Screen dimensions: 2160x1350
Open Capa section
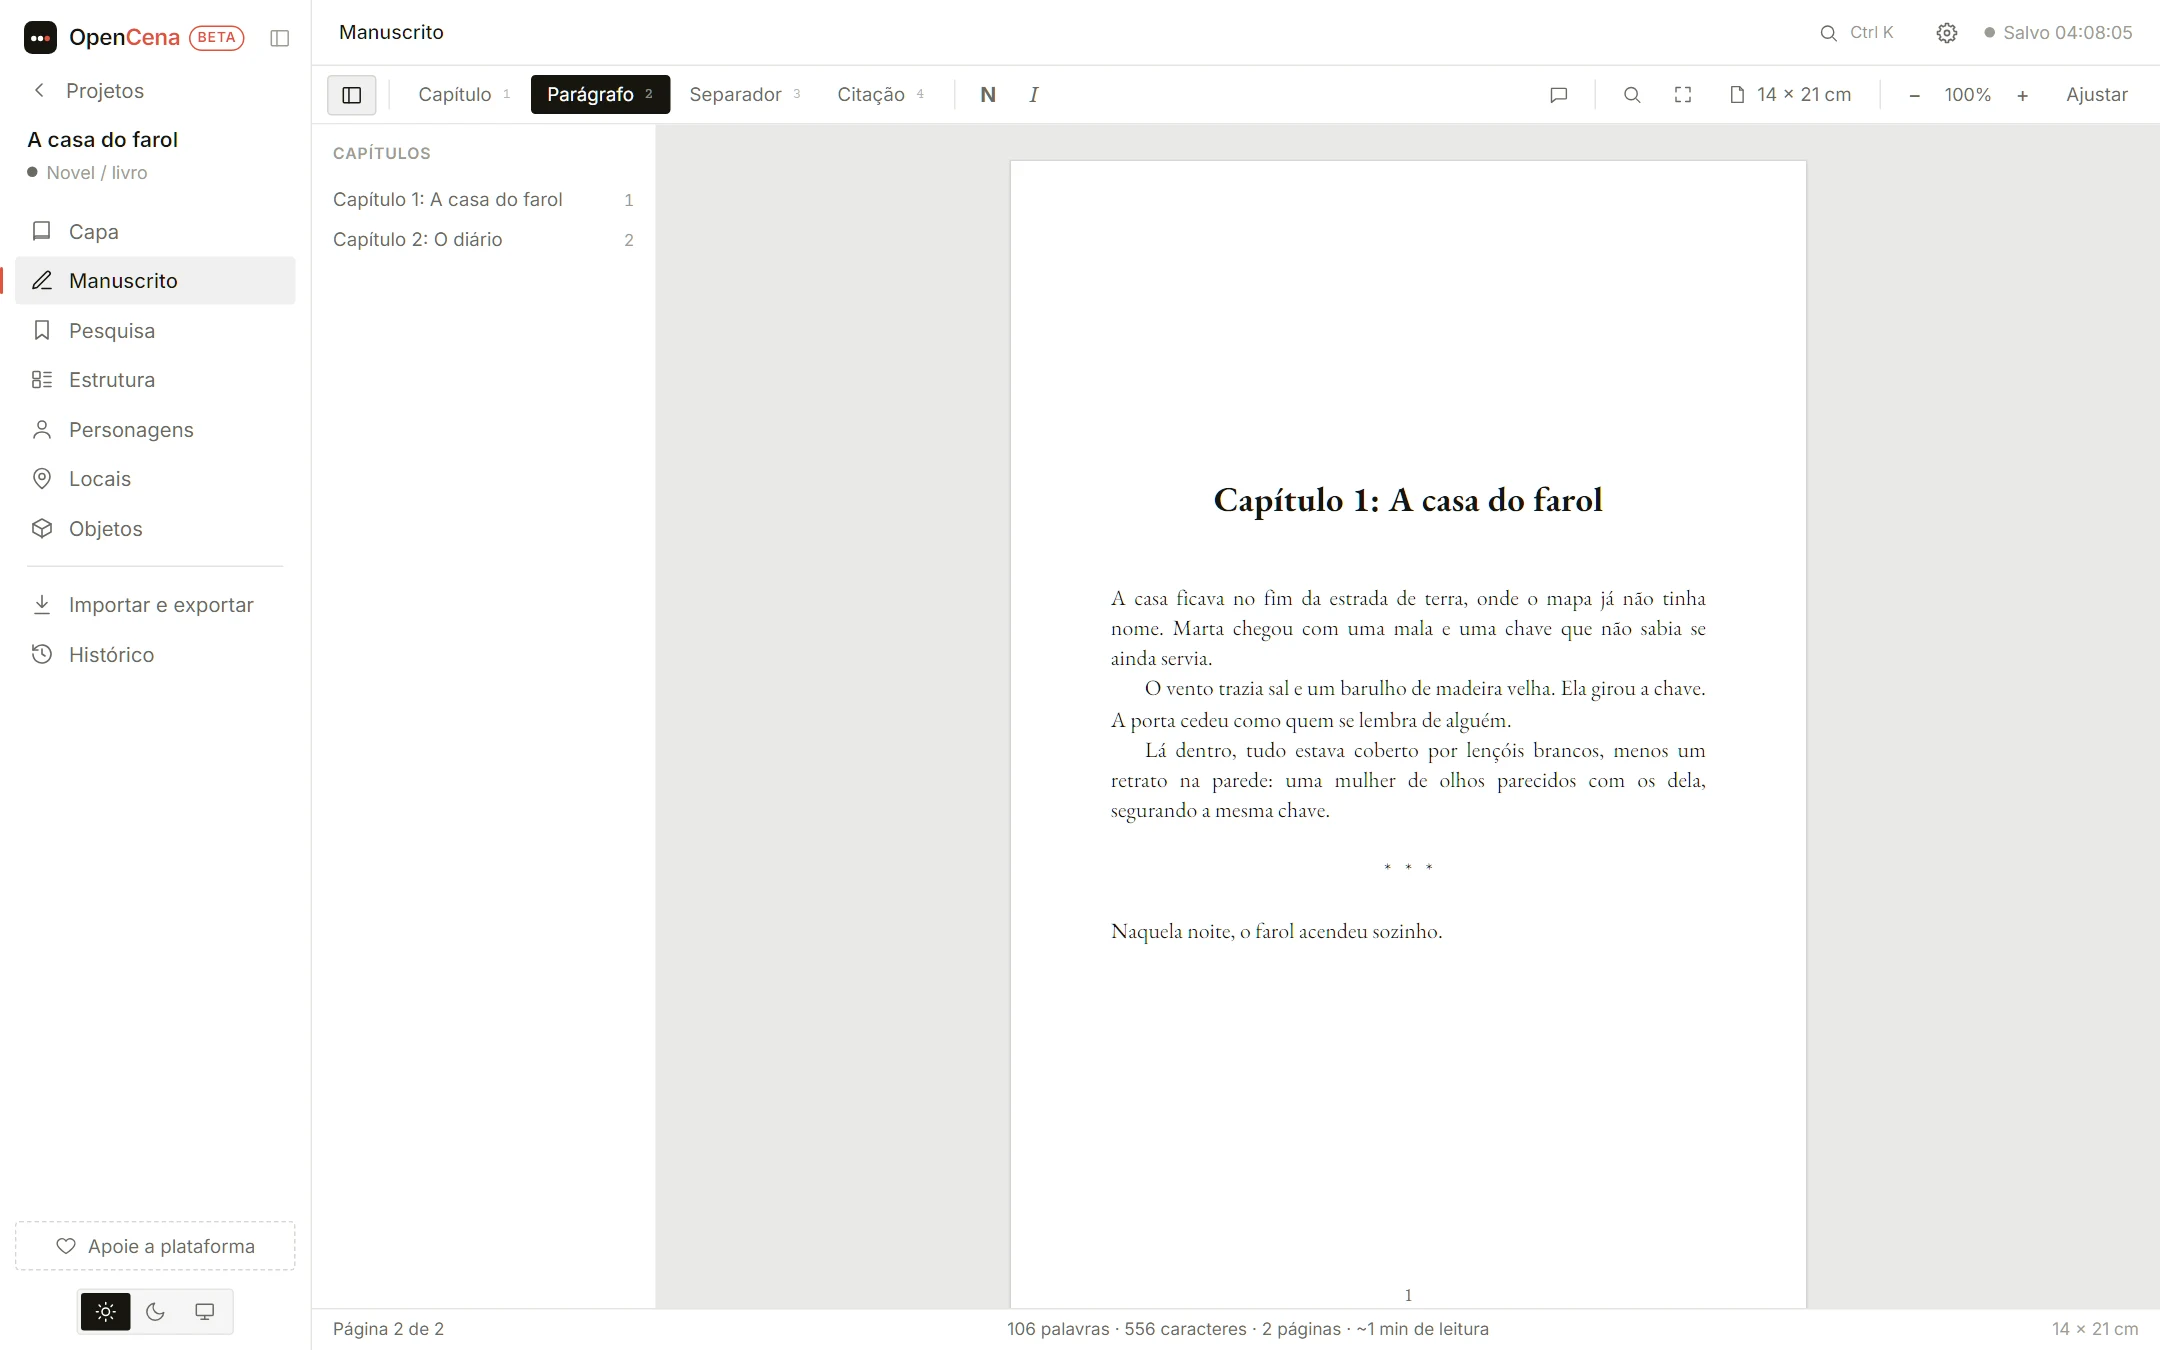155,232
